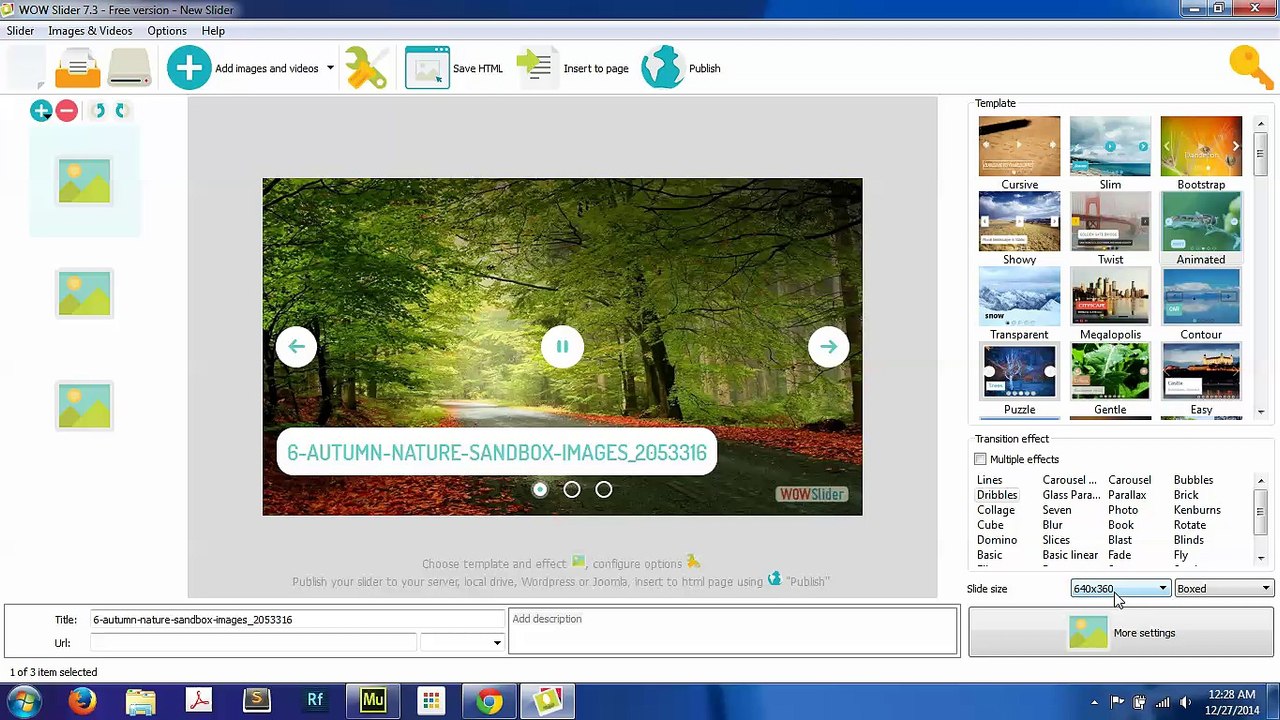Open slider properties with the wrench icon

click(x=366, y=68)
